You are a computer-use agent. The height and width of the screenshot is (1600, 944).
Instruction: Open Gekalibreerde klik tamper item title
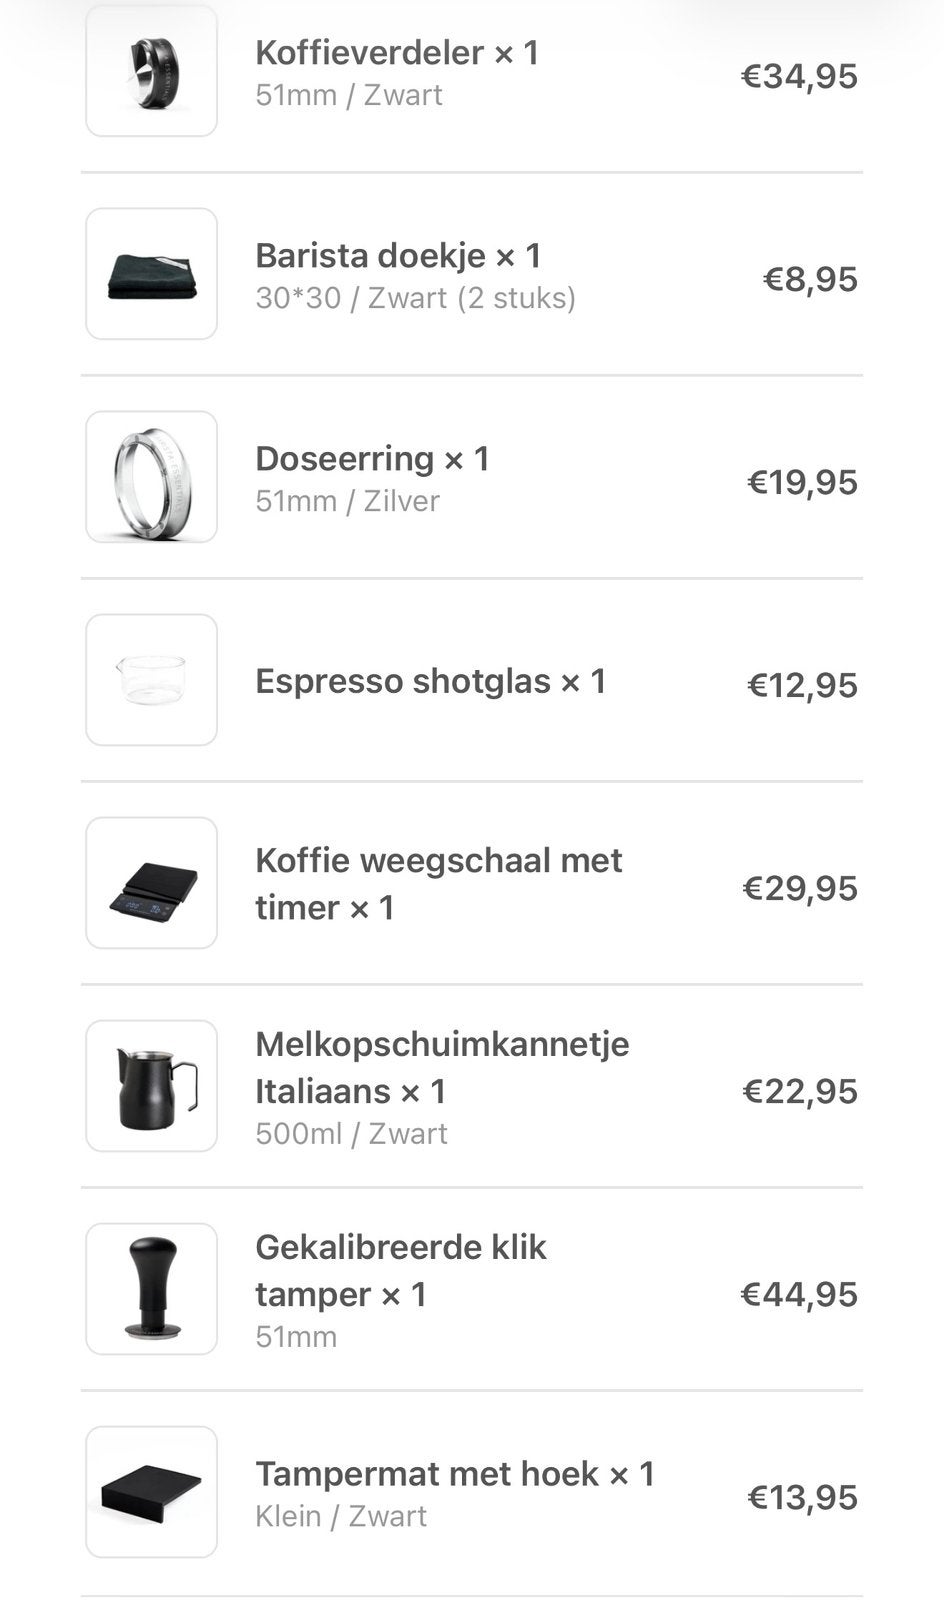pyautogui.click(x=400, y=1270)
